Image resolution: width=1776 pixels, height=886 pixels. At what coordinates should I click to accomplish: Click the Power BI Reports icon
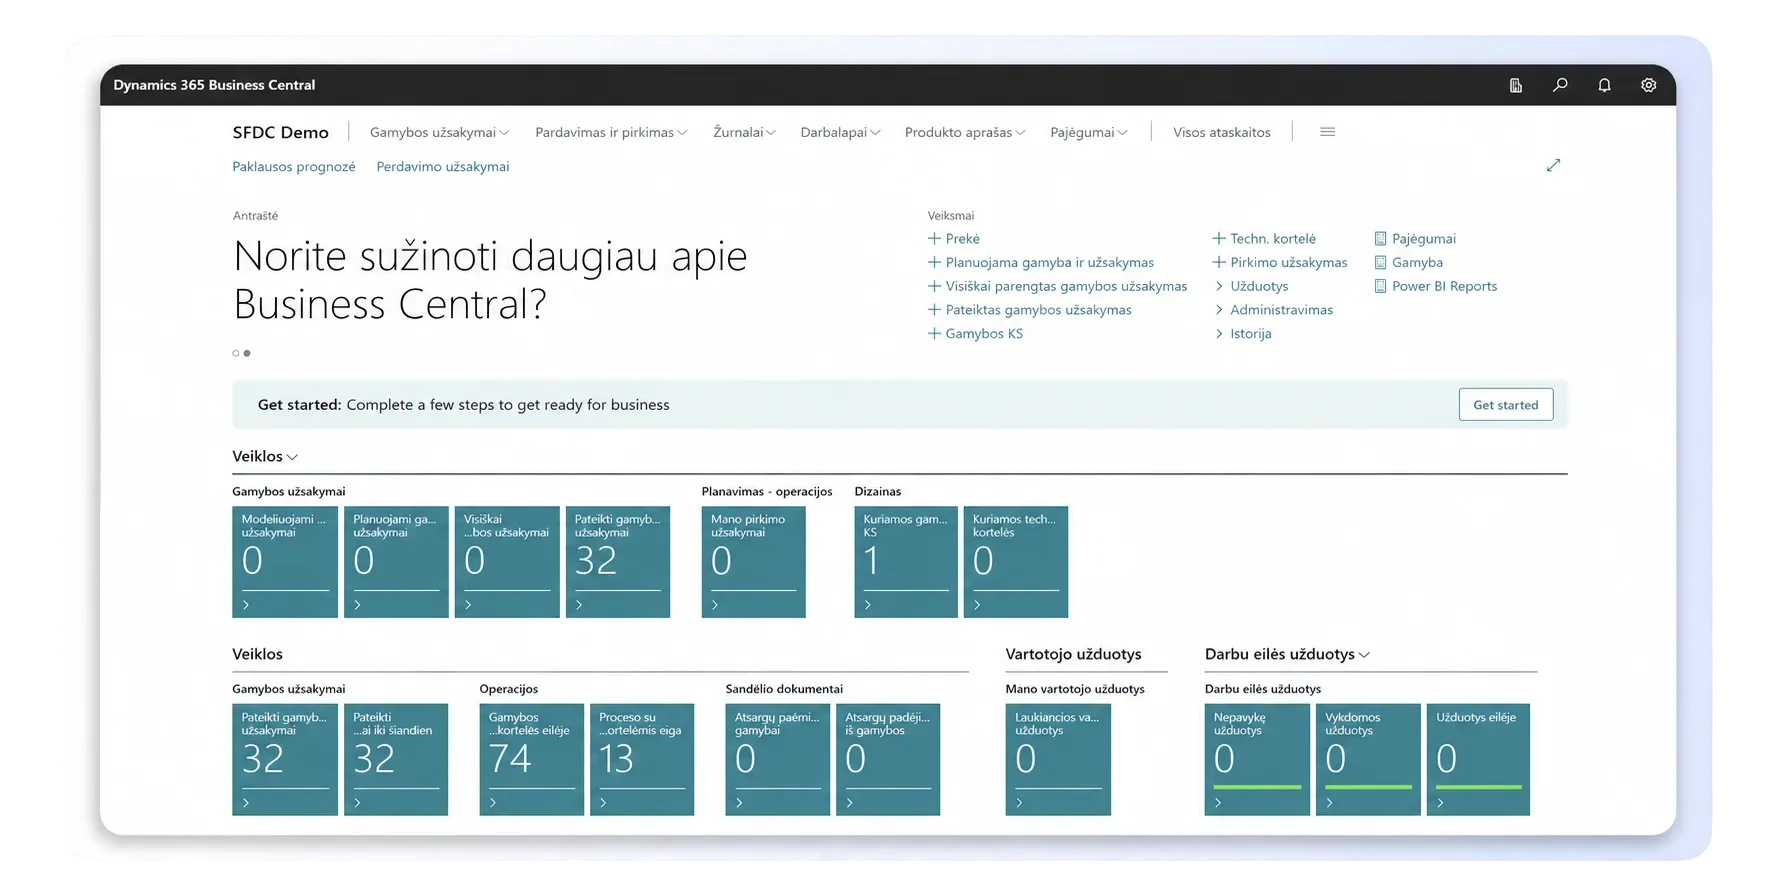[x=1380, y=286]
